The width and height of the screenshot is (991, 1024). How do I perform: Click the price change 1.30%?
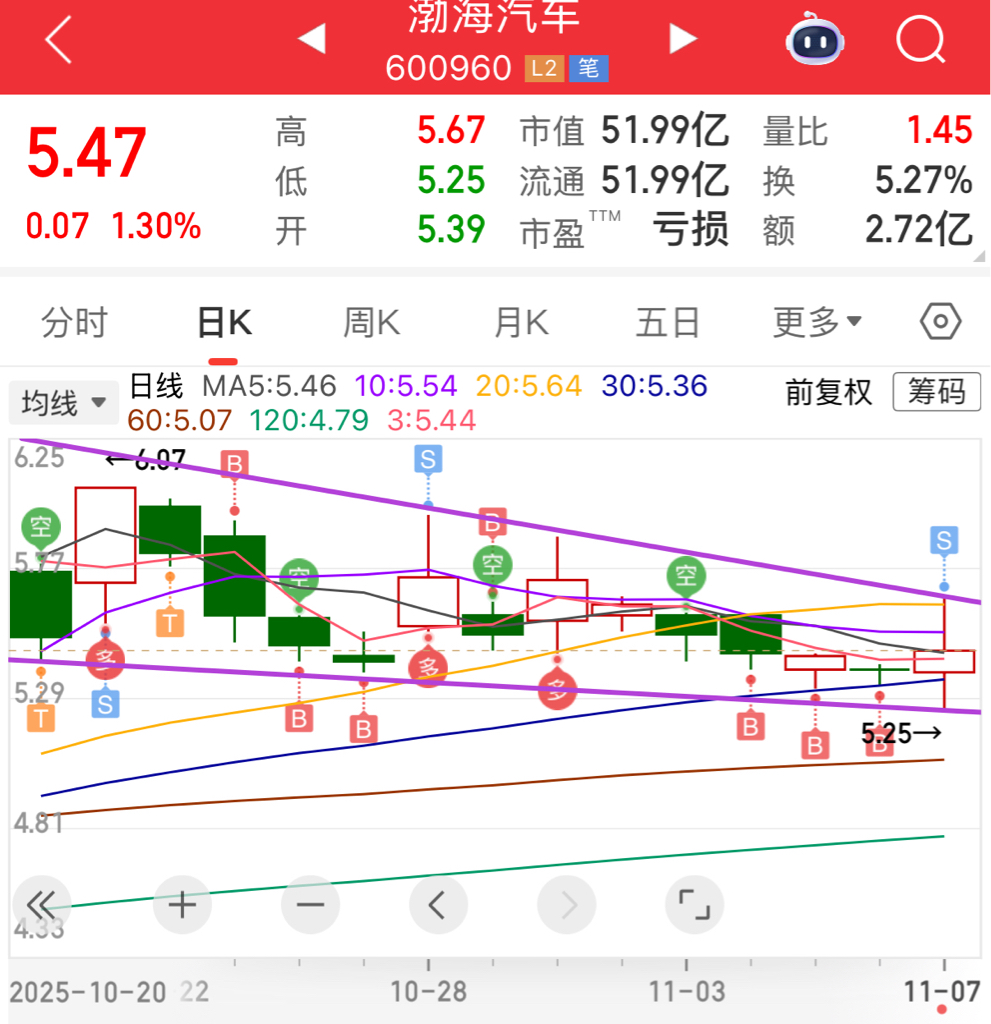(156, 226)
